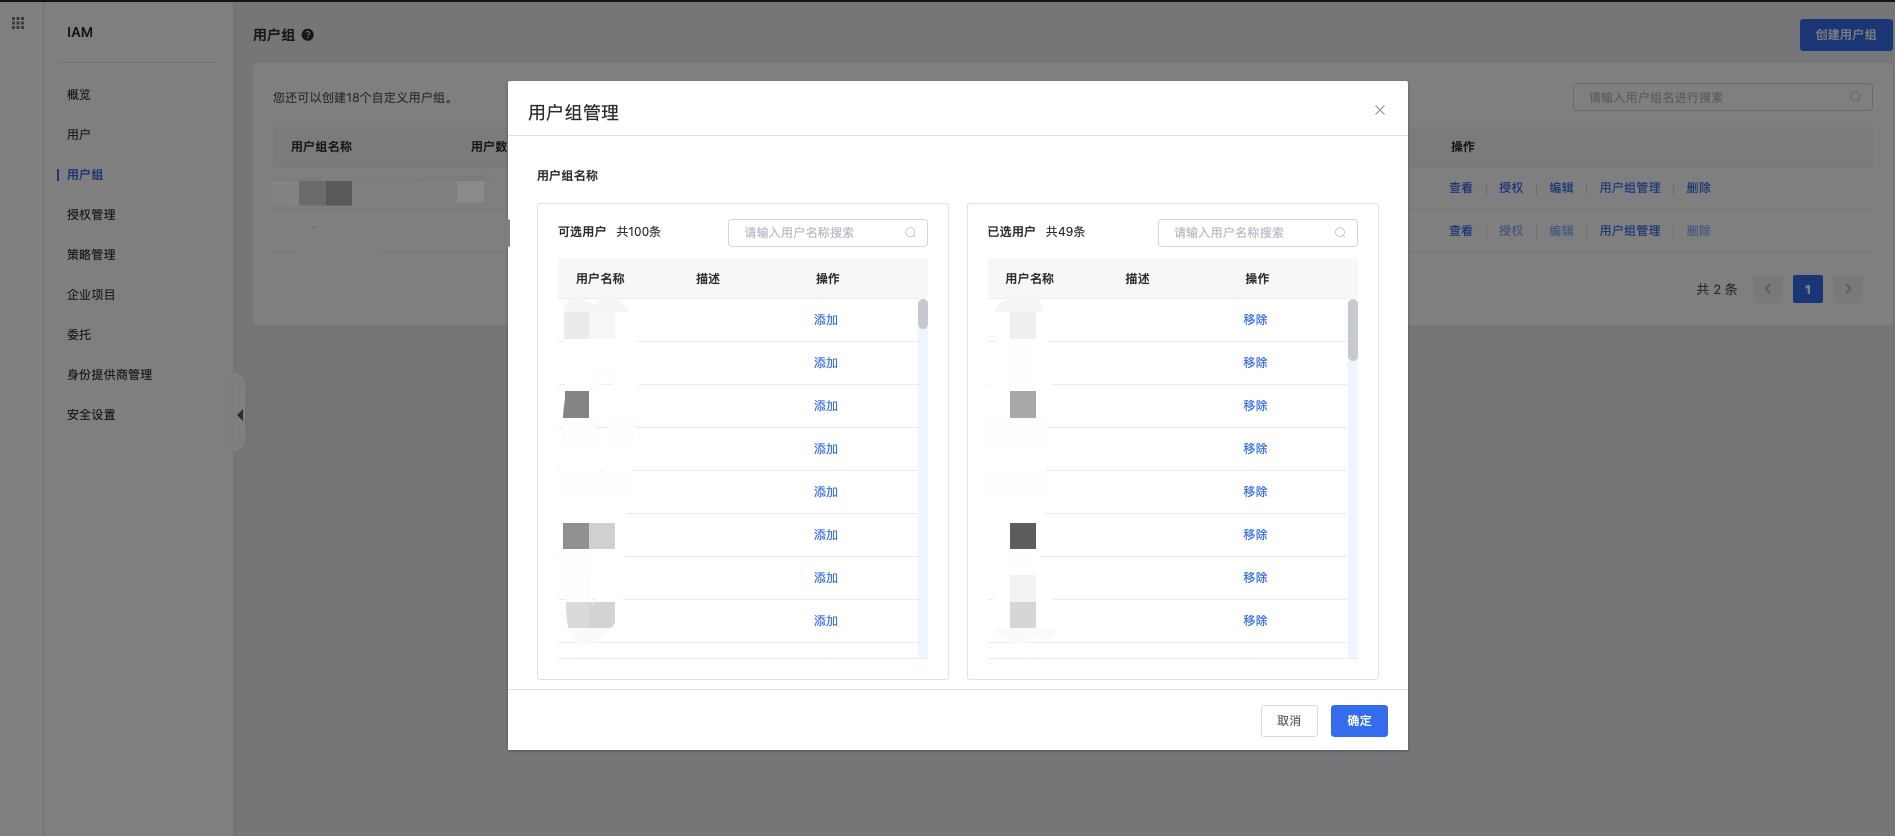Image resolution: width=1896 pixels, height=836 pixels.
Task: Open 企业项目 in the sidebar
Action: coord(91,295)
